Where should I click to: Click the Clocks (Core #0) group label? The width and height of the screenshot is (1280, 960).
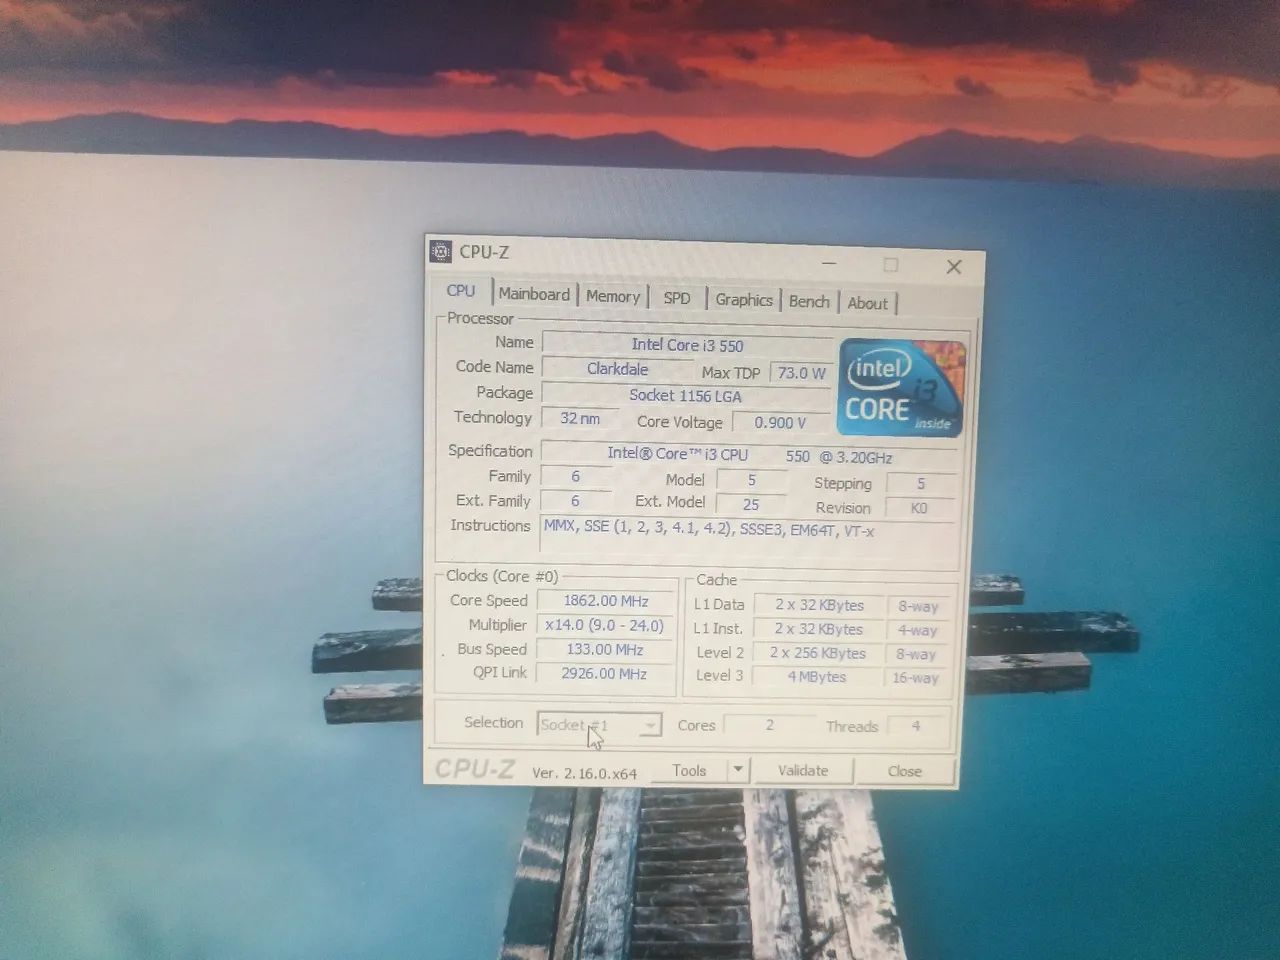click(502, 576)
